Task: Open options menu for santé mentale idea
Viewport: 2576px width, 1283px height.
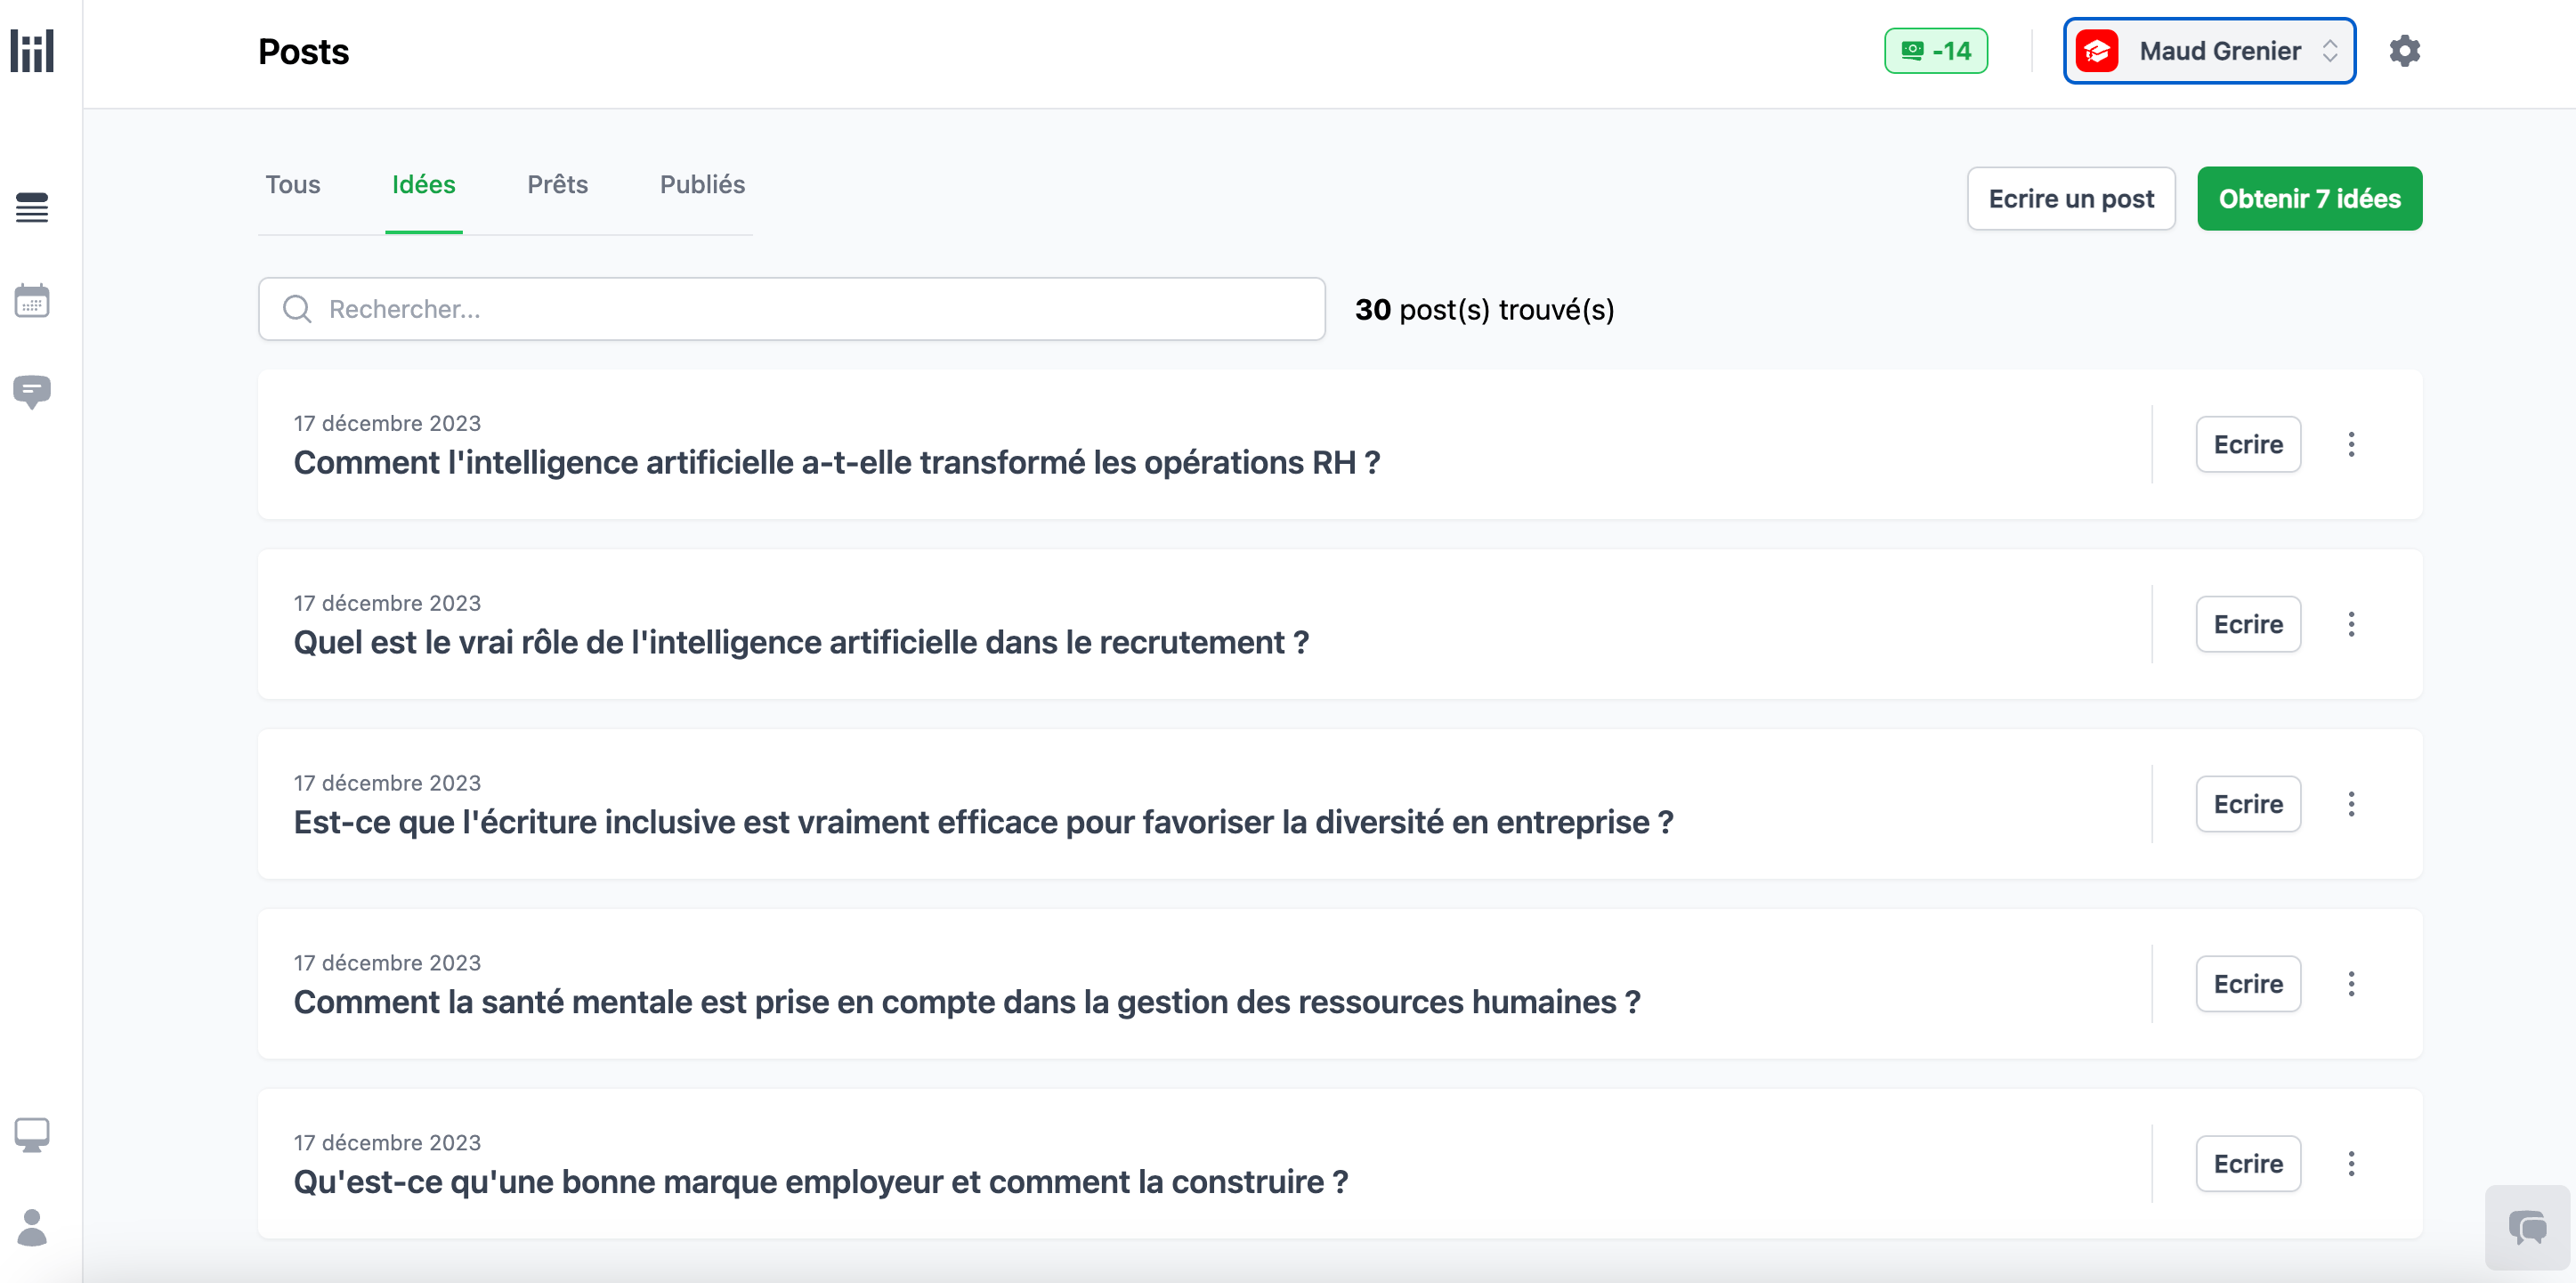Action: pos(2351,985)
